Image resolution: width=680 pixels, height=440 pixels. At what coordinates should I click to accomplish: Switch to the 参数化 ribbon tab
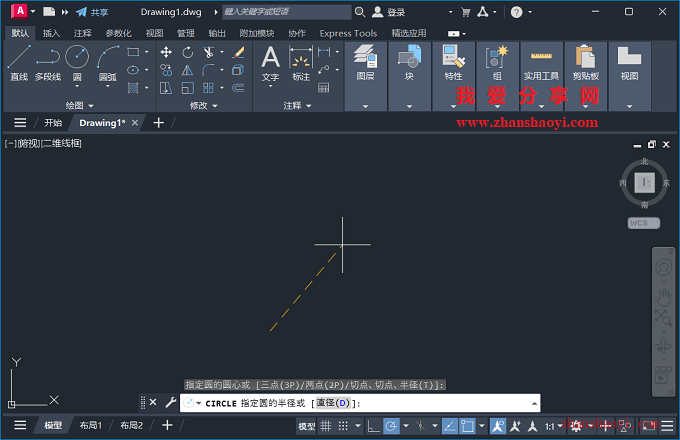(118, 33)
